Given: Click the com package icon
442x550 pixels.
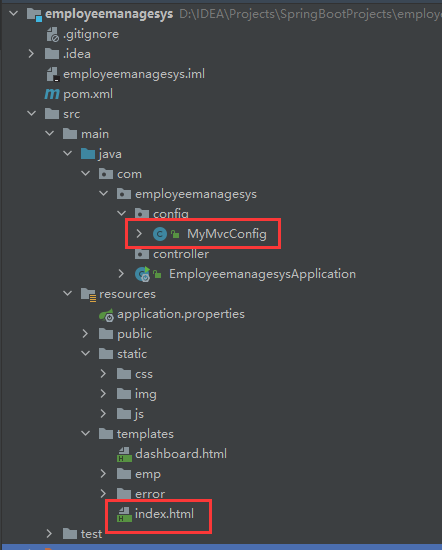Looking at the screenshot, I should [x=106, y=174].
